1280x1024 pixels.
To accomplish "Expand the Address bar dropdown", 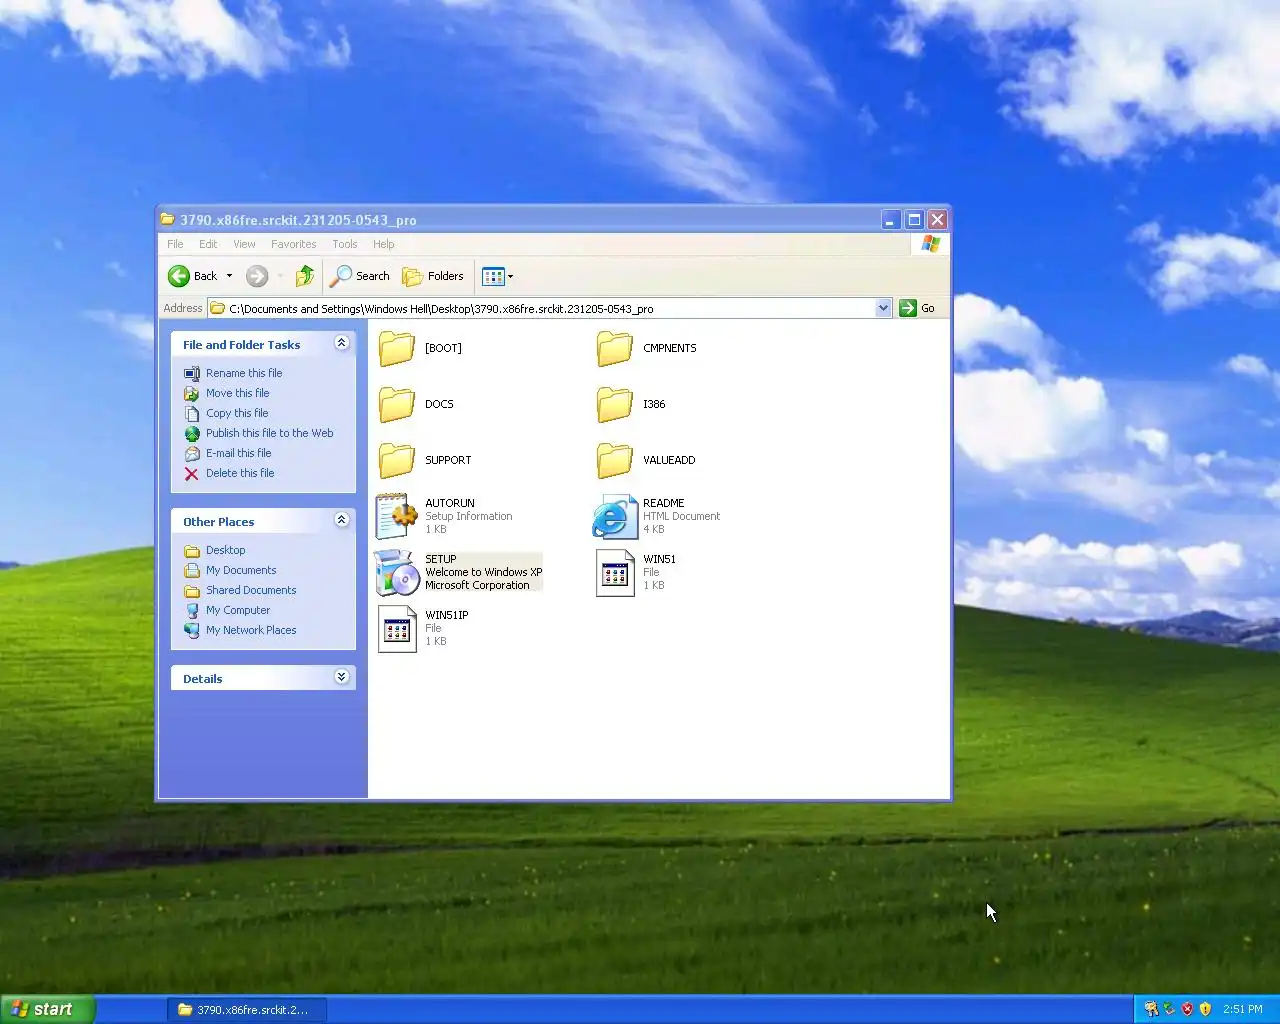I will coord(883,308).
